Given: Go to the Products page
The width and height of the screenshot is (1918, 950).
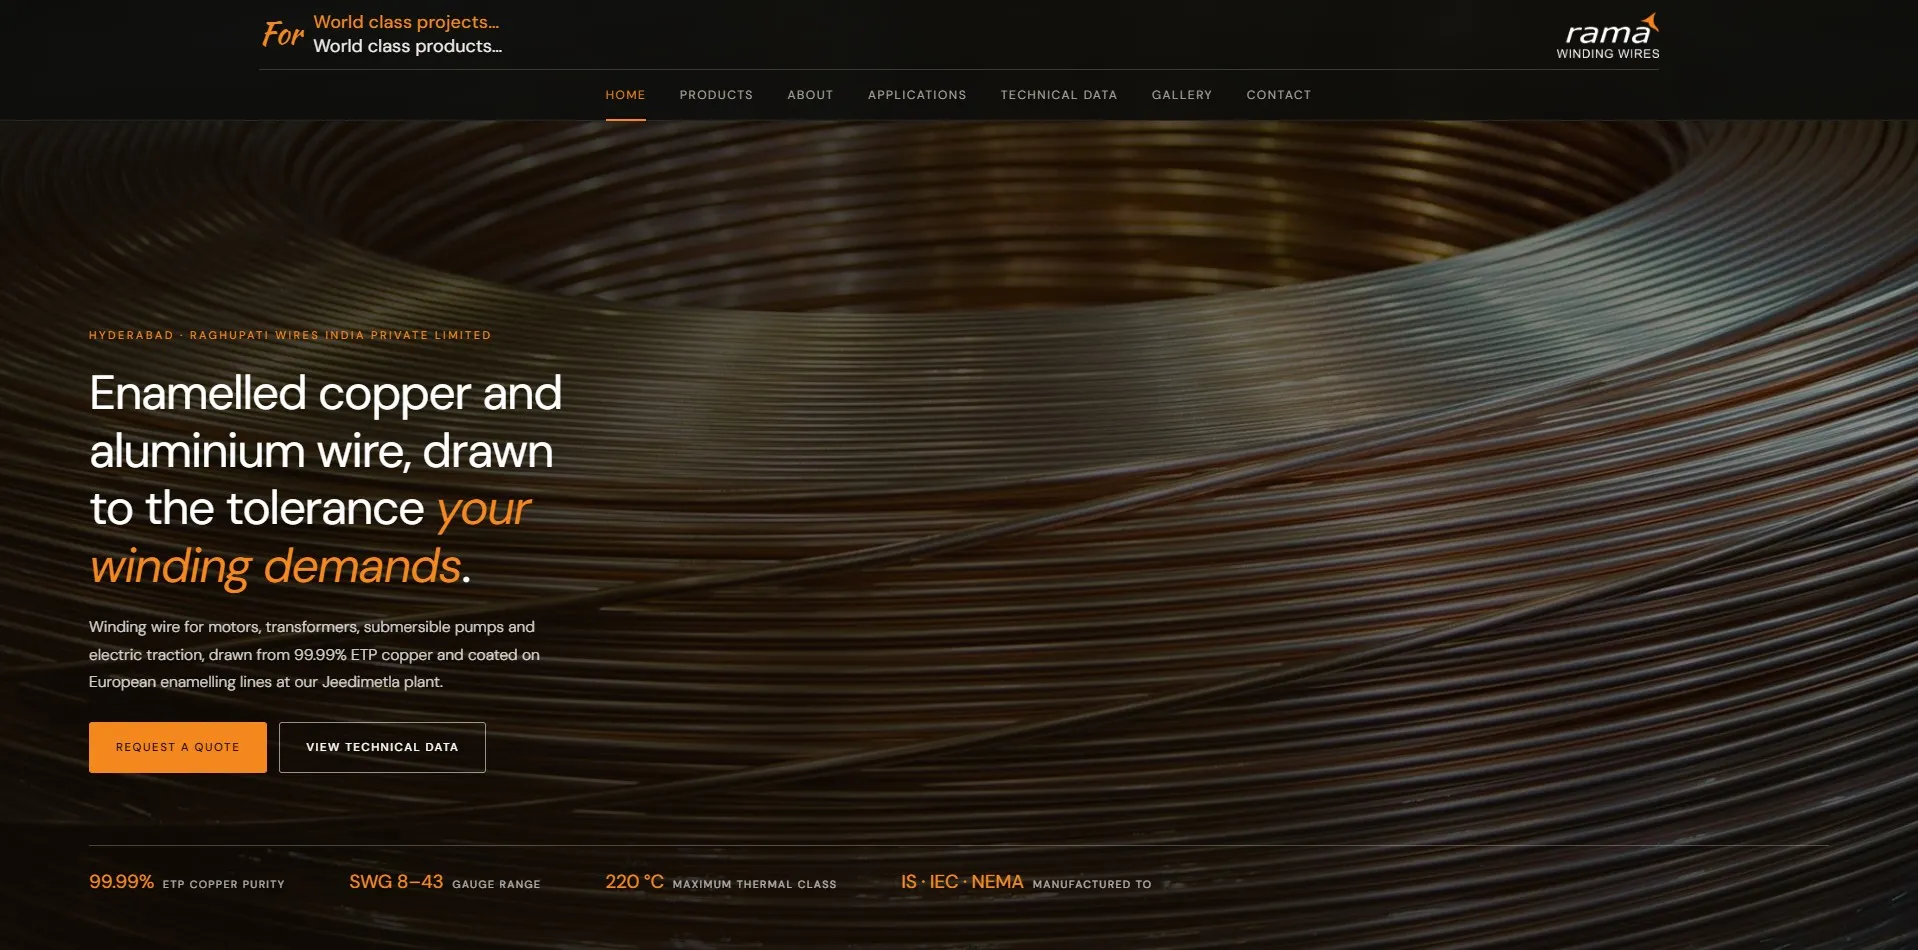Looking at the screenshot, I should (716, 95).
